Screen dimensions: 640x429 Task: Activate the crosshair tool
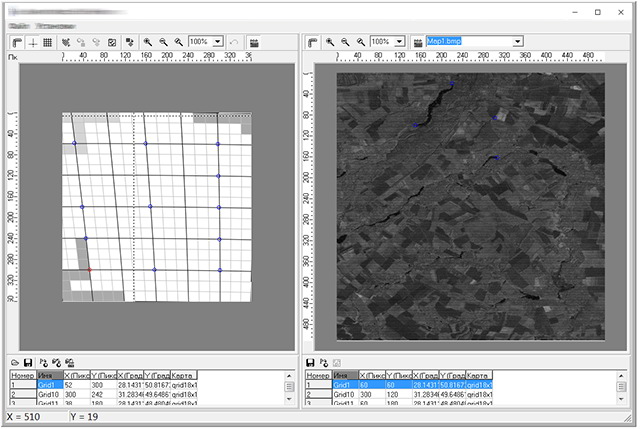point(33,42)
